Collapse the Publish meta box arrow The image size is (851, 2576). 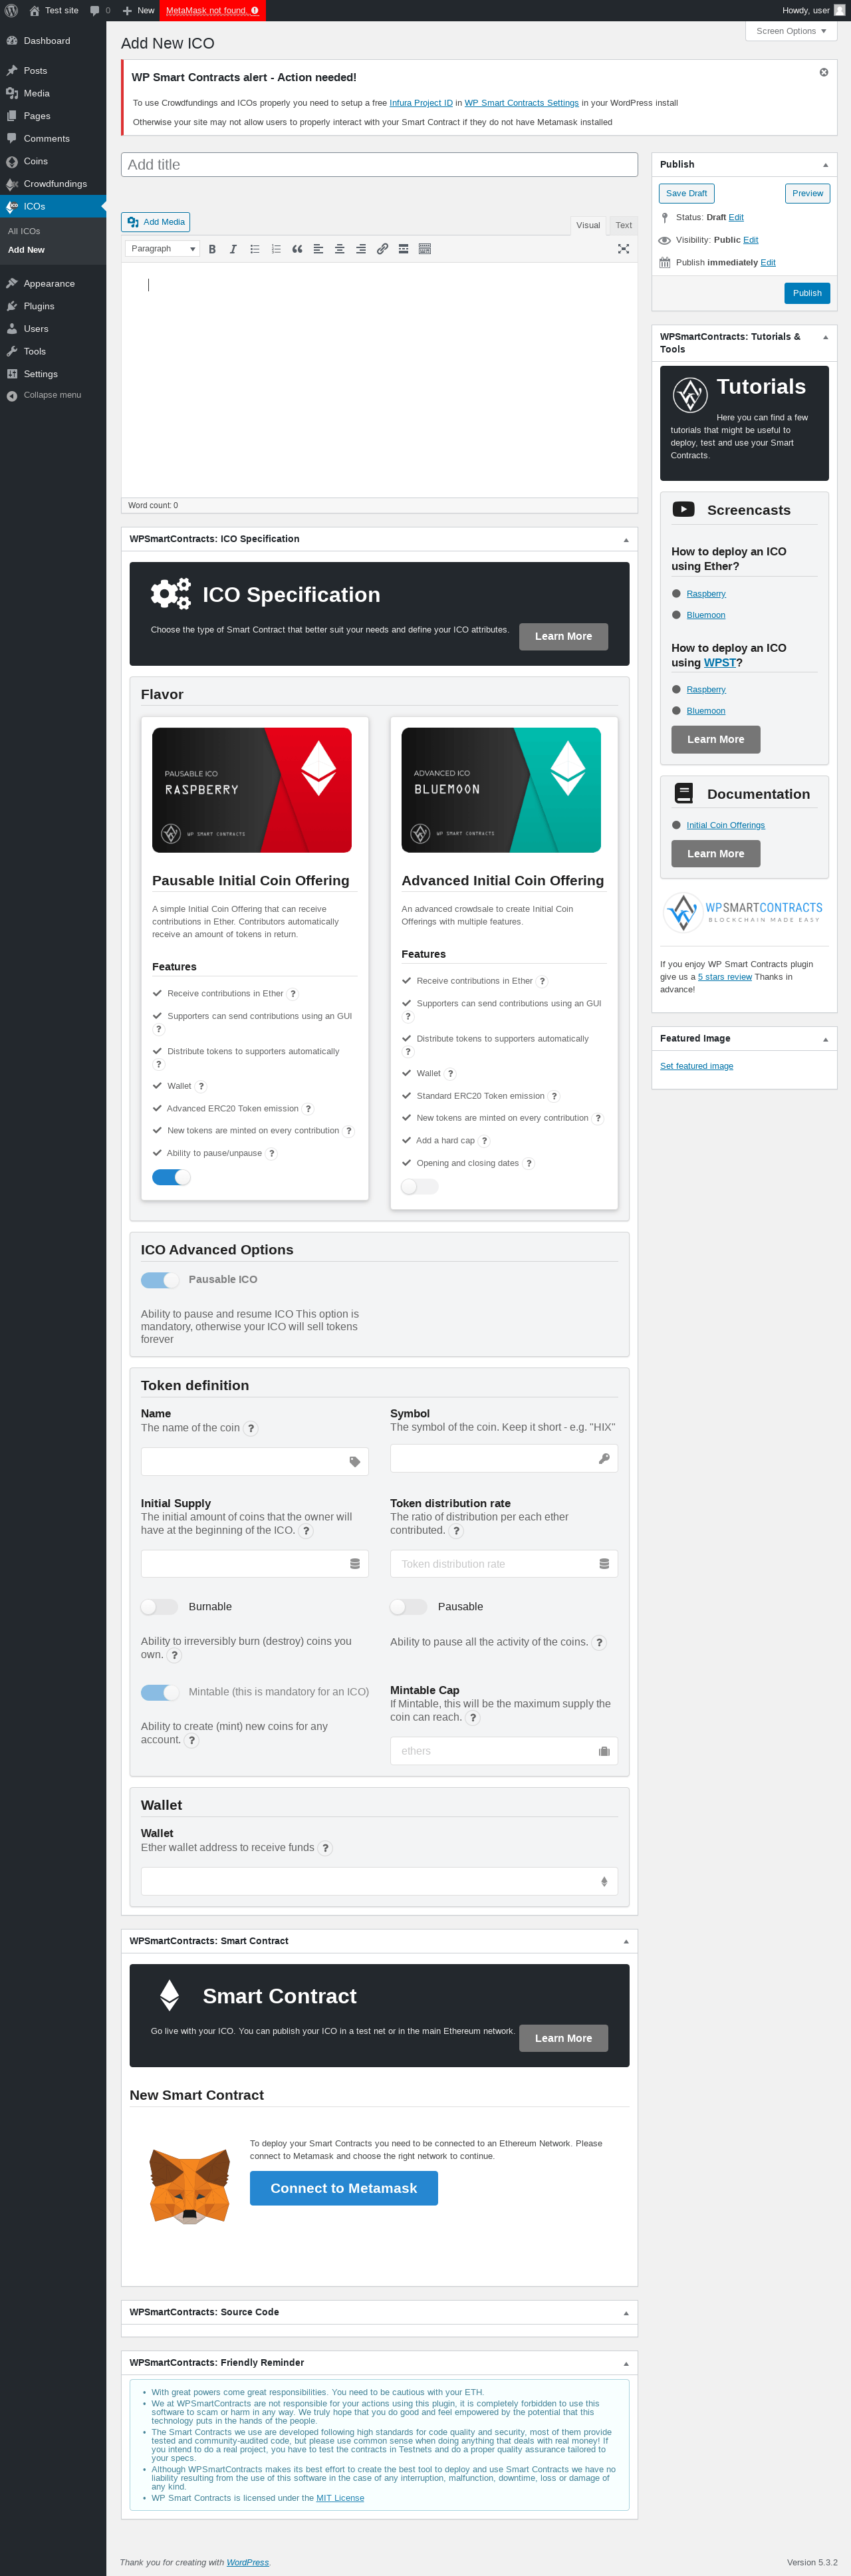pyautogui.click(x=825, y=165)
